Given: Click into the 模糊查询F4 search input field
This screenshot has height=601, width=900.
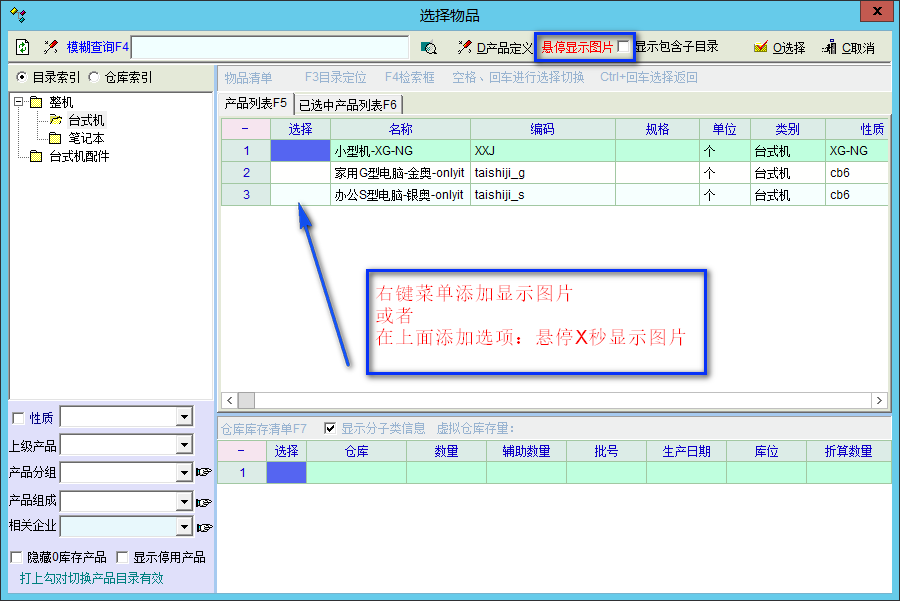Looking at the screenshot, I should [270, 47].
